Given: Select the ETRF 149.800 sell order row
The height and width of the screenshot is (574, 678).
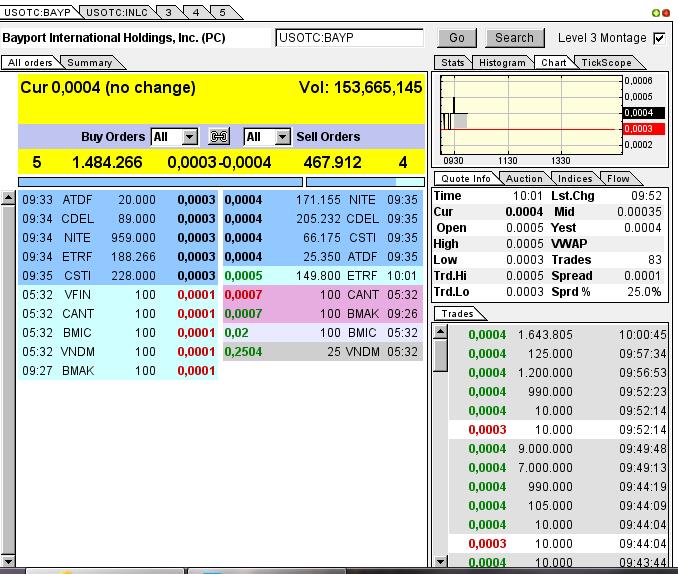Looking at the screenshot, I should (323, 276).
